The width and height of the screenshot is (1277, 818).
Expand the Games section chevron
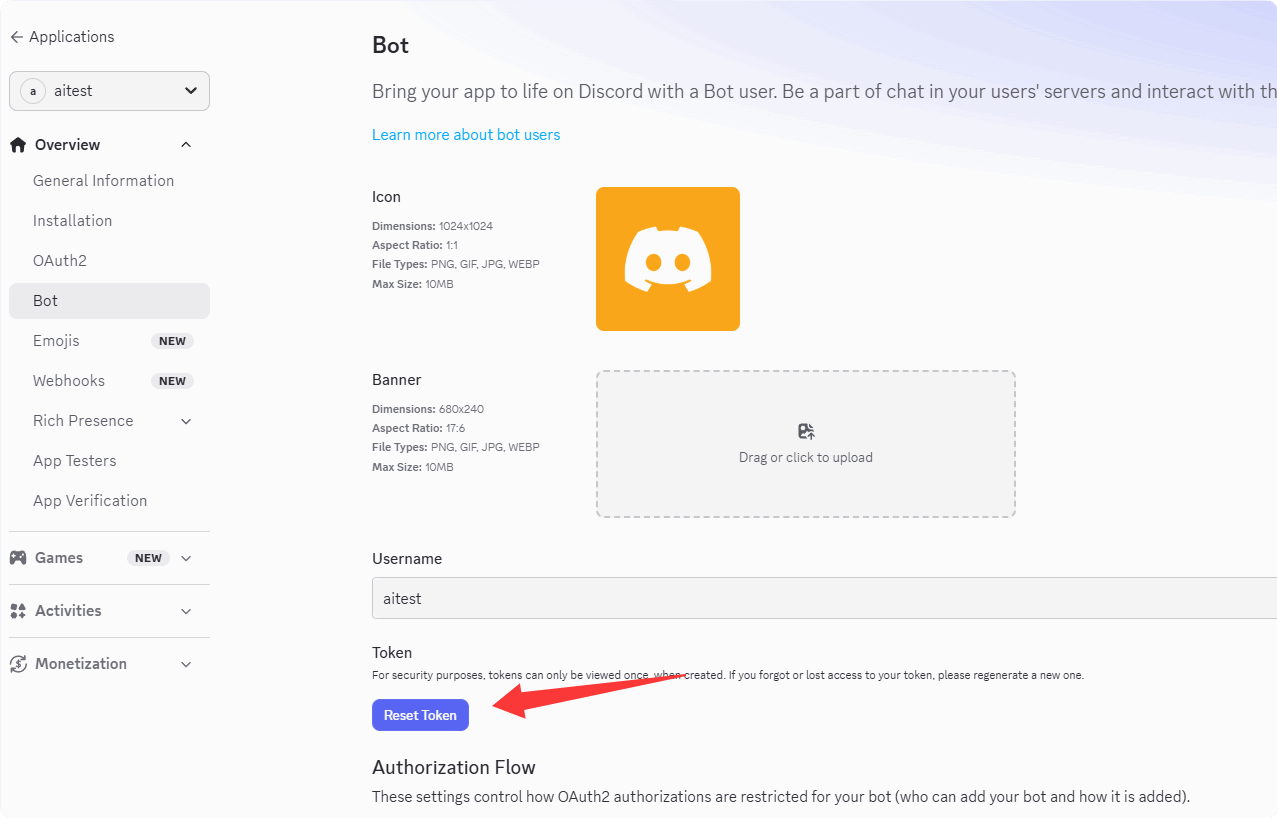[186, 558]
